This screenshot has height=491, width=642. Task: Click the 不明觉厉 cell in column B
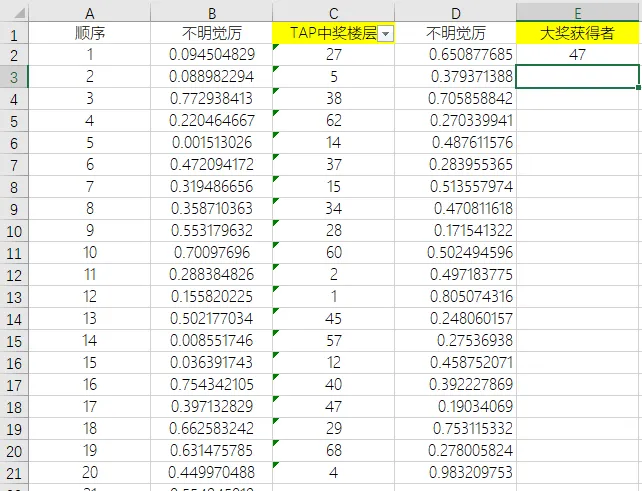click(212, 33)
